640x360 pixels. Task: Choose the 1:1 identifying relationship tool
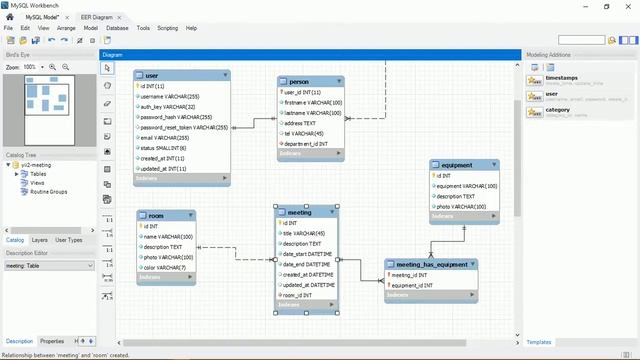(107, 248)
